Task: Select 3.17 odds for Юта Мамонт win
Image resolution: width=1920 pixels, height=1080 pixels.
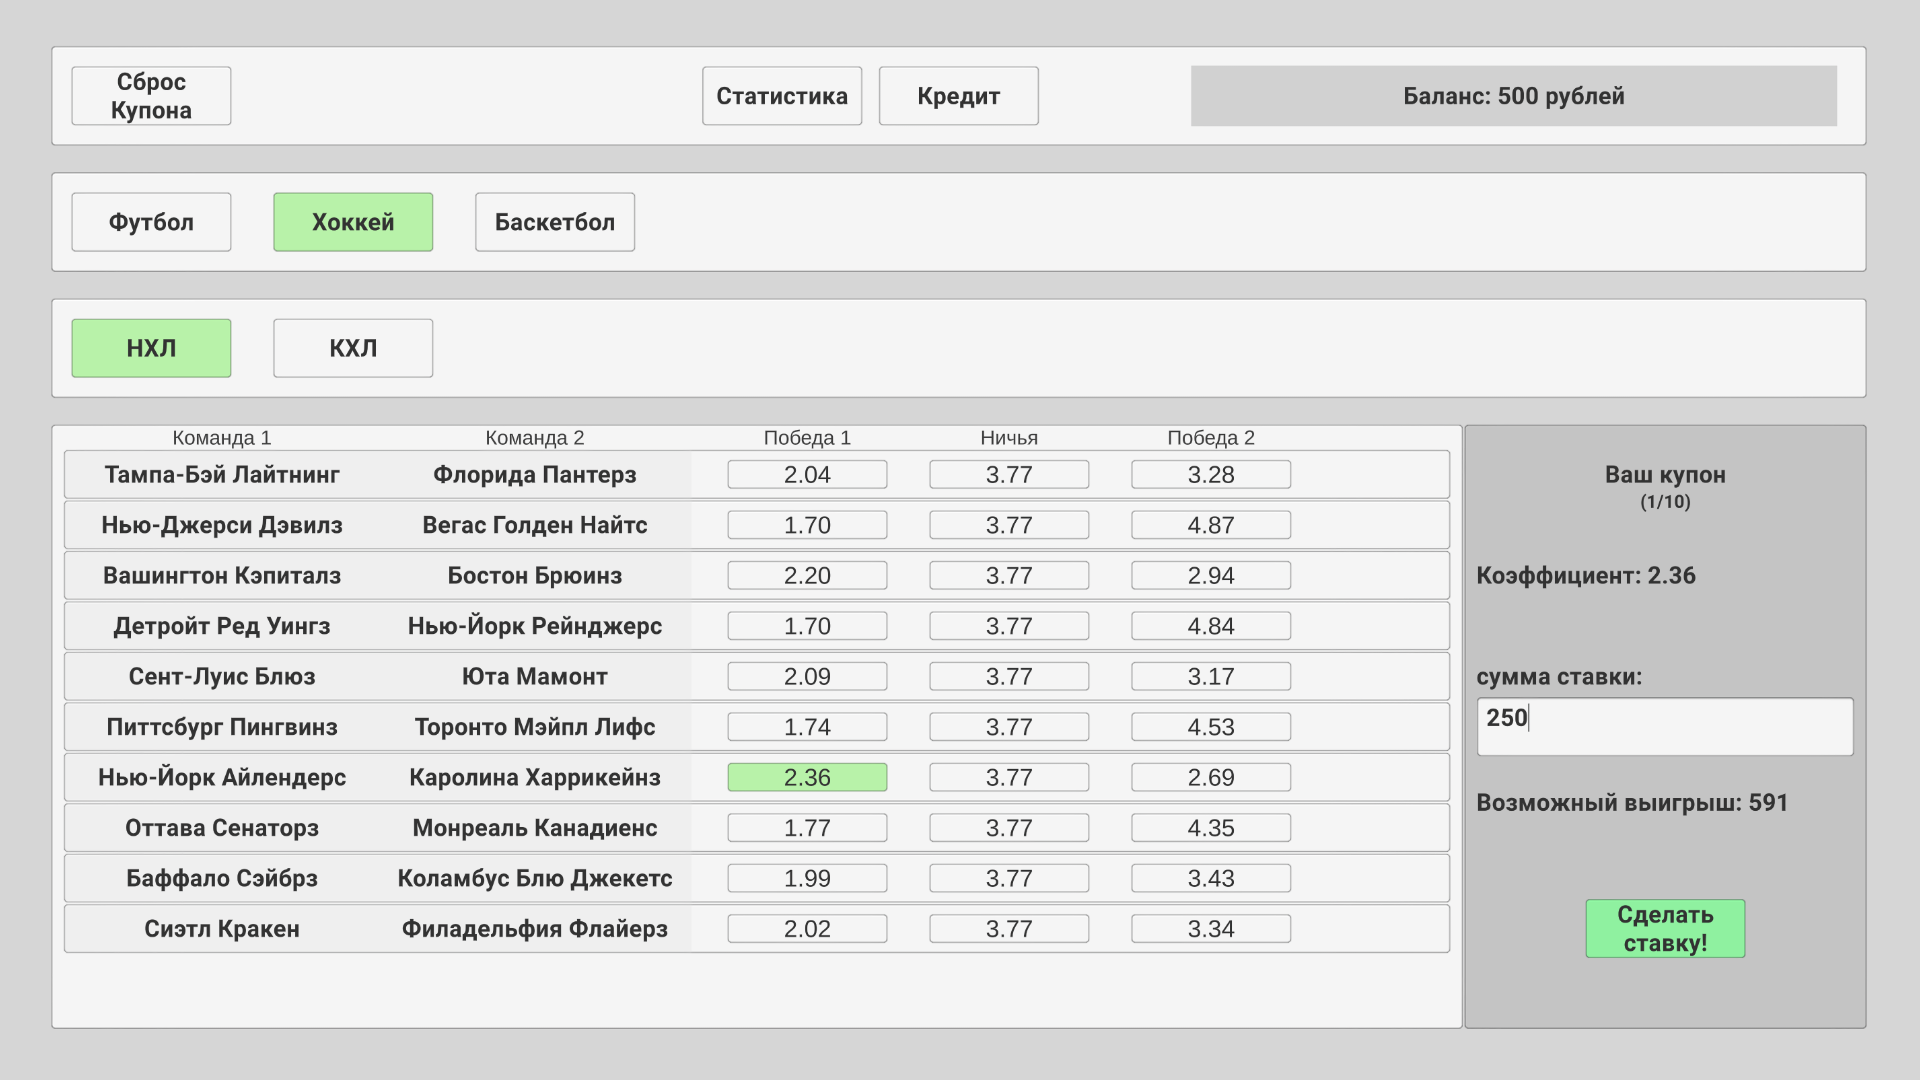Action: click(x=1210, y=677)
